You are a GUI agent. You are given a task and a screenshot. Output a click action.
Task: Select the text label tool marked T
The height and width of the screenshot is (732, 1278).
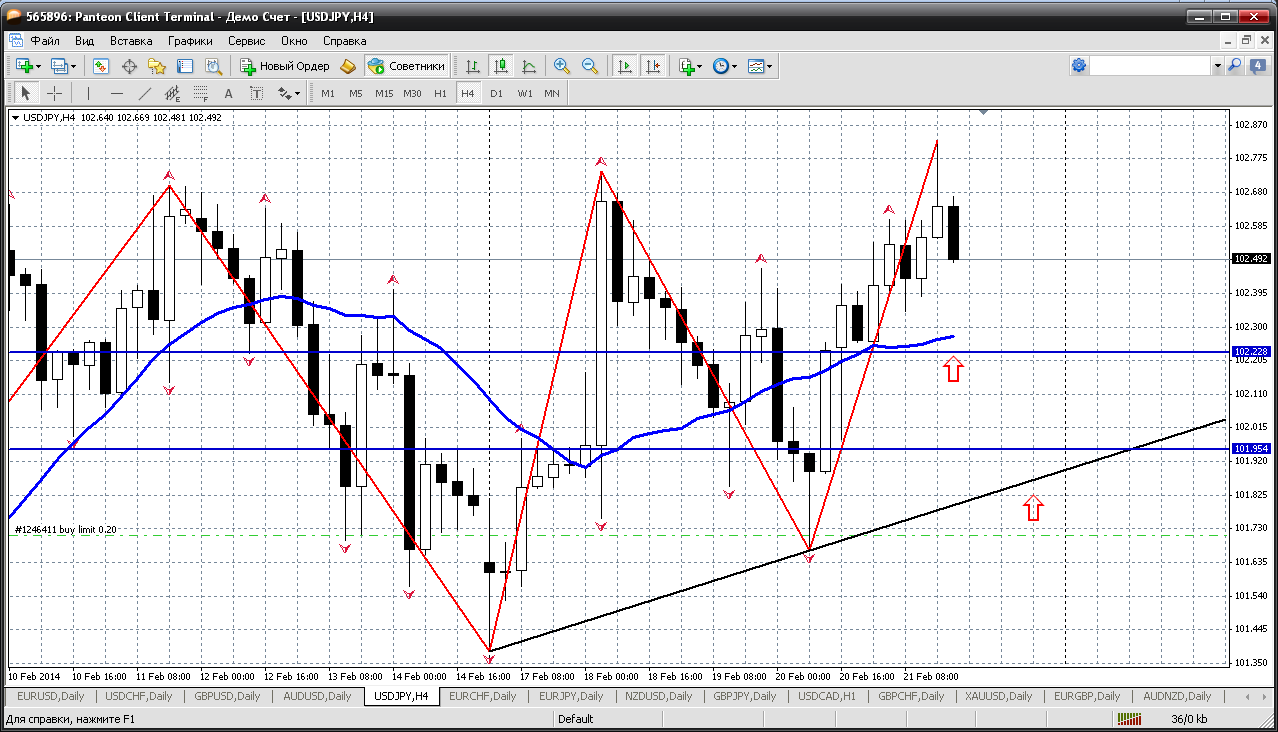click(256, 93)
